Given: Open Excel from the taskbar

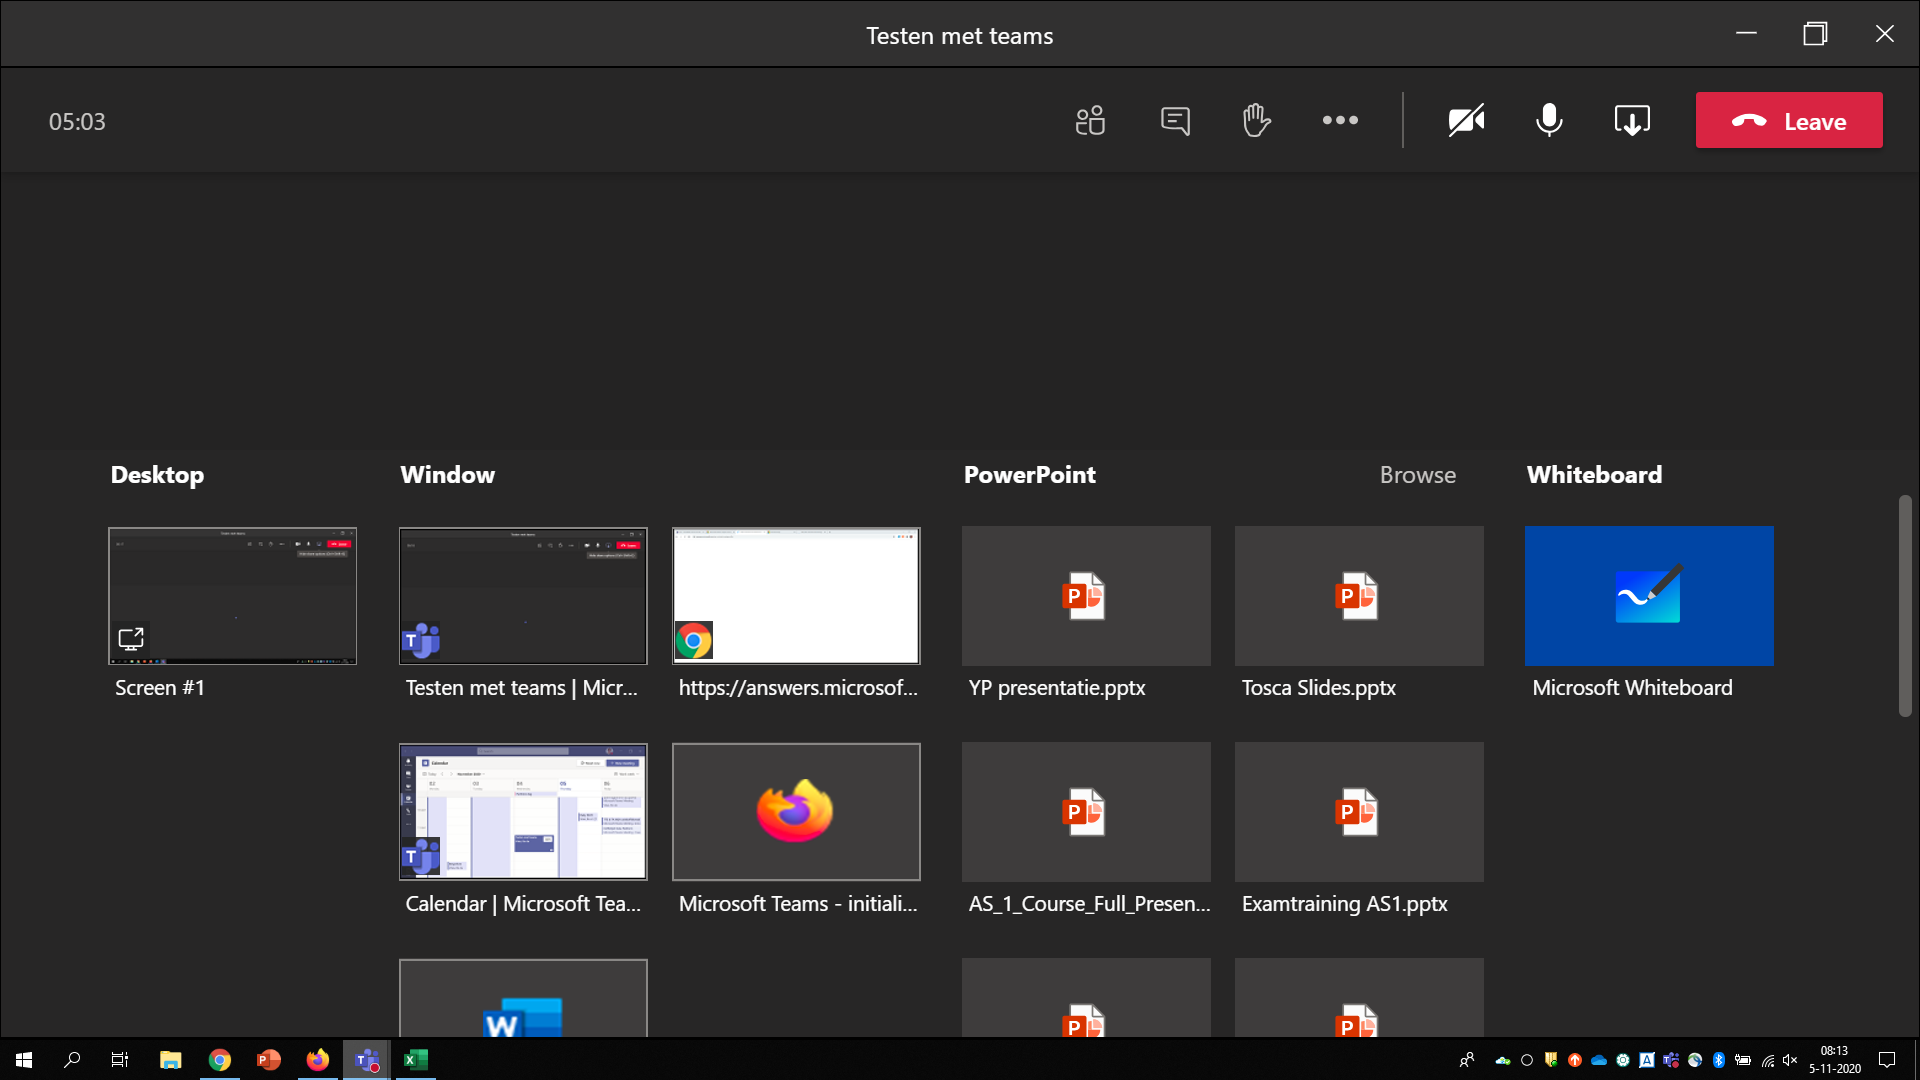Looking at the screenshot, I should coord(416,1060).
